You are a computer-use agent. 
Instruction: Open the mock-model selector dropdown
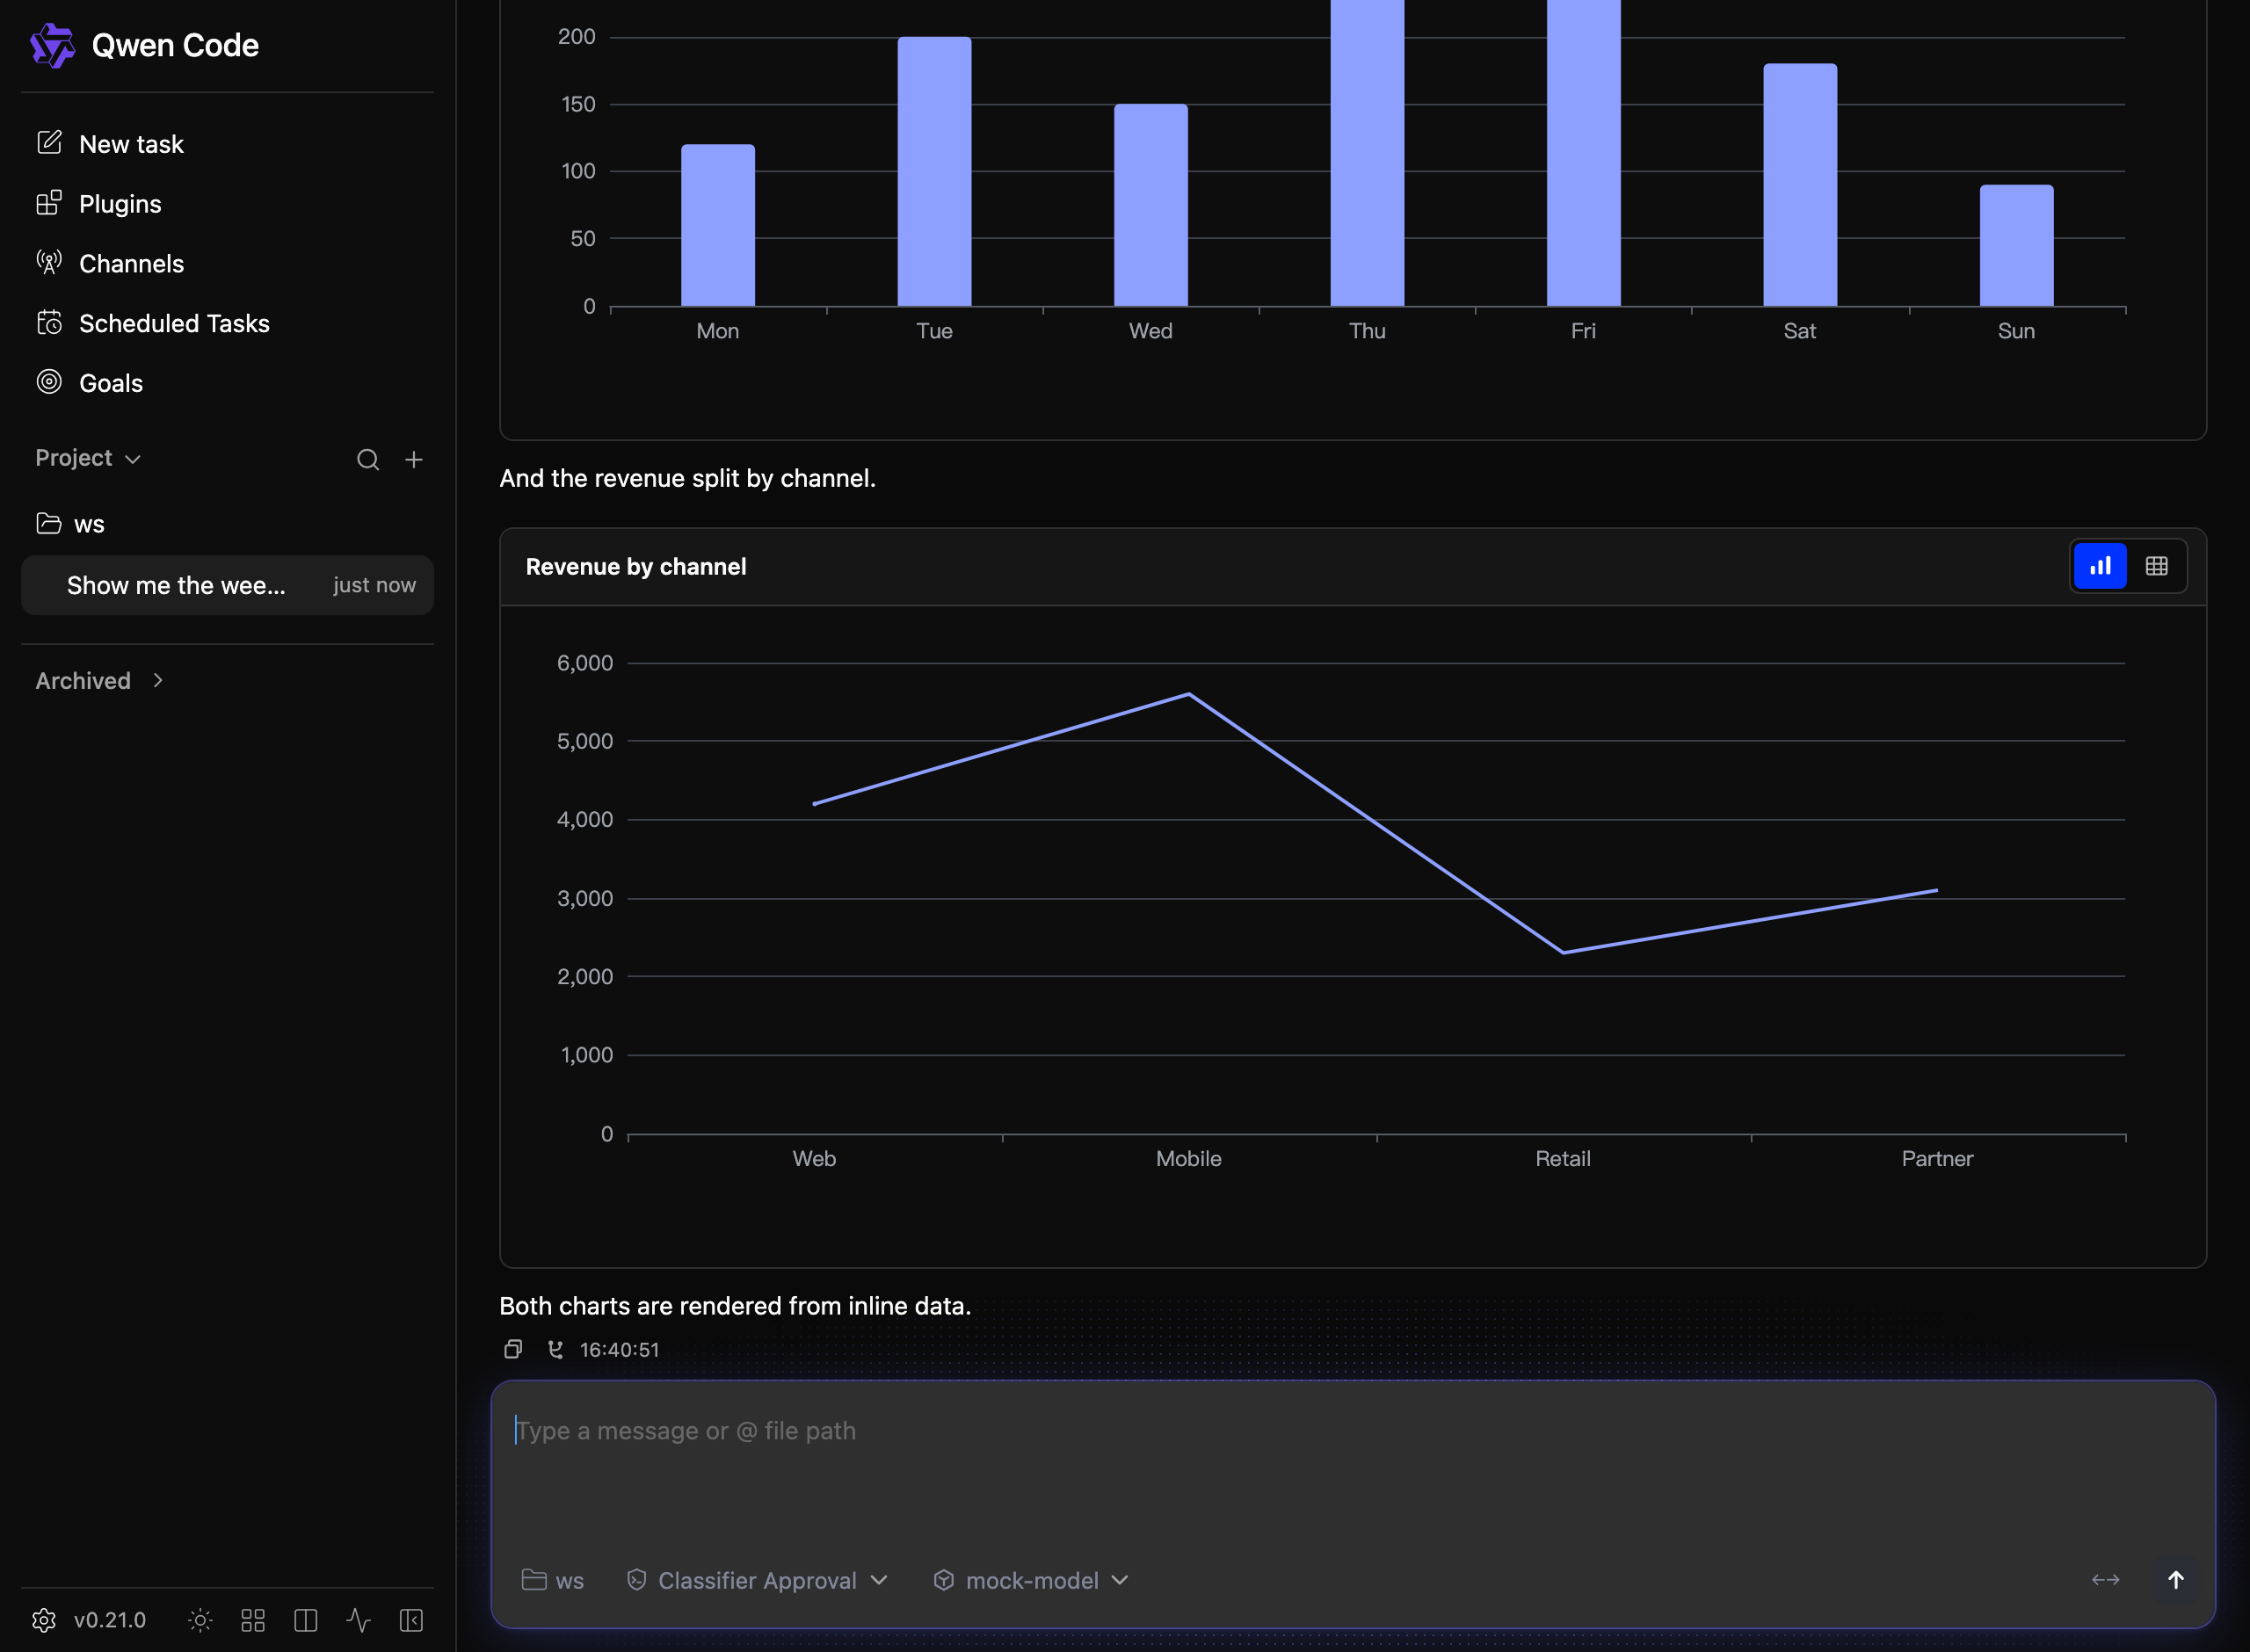(x=1031, y=1580)
